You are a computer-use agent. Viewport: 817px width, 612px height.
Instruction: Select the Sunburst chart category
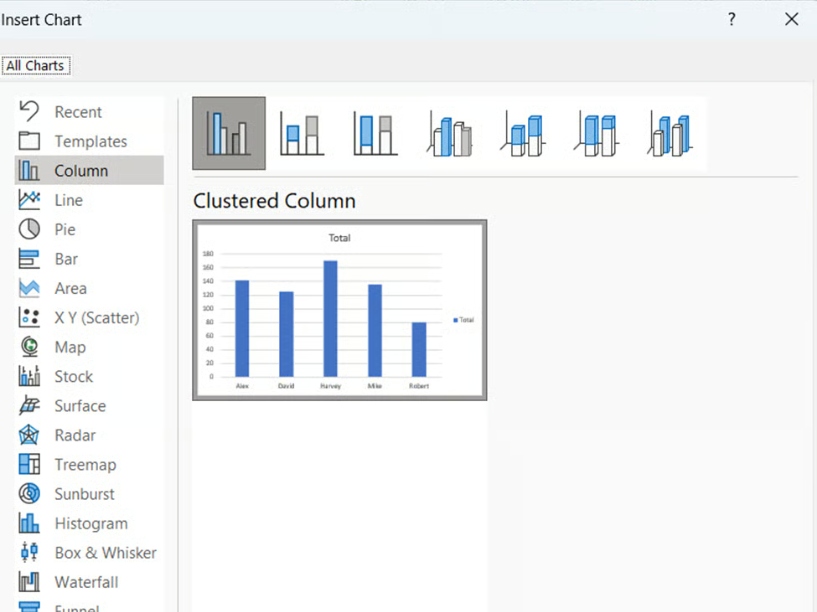point(84,494)
